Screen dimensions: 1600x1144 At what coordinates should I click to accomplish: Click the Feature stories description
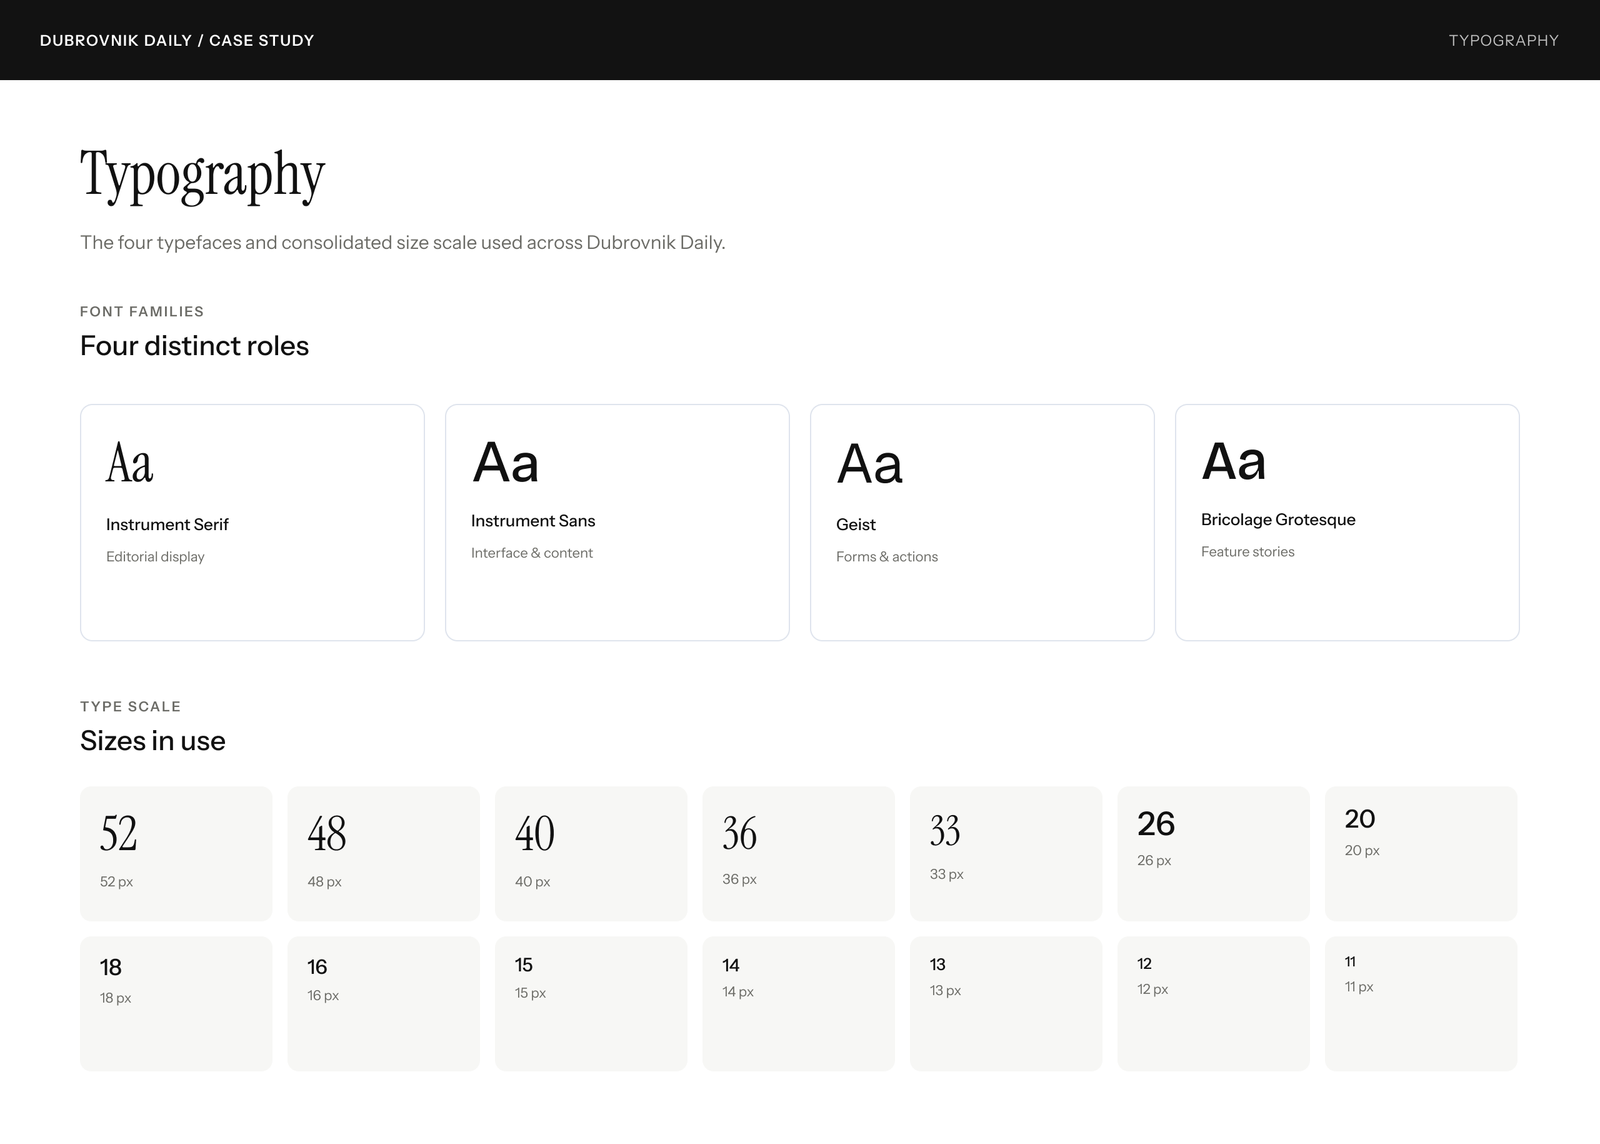(1247, 551)
